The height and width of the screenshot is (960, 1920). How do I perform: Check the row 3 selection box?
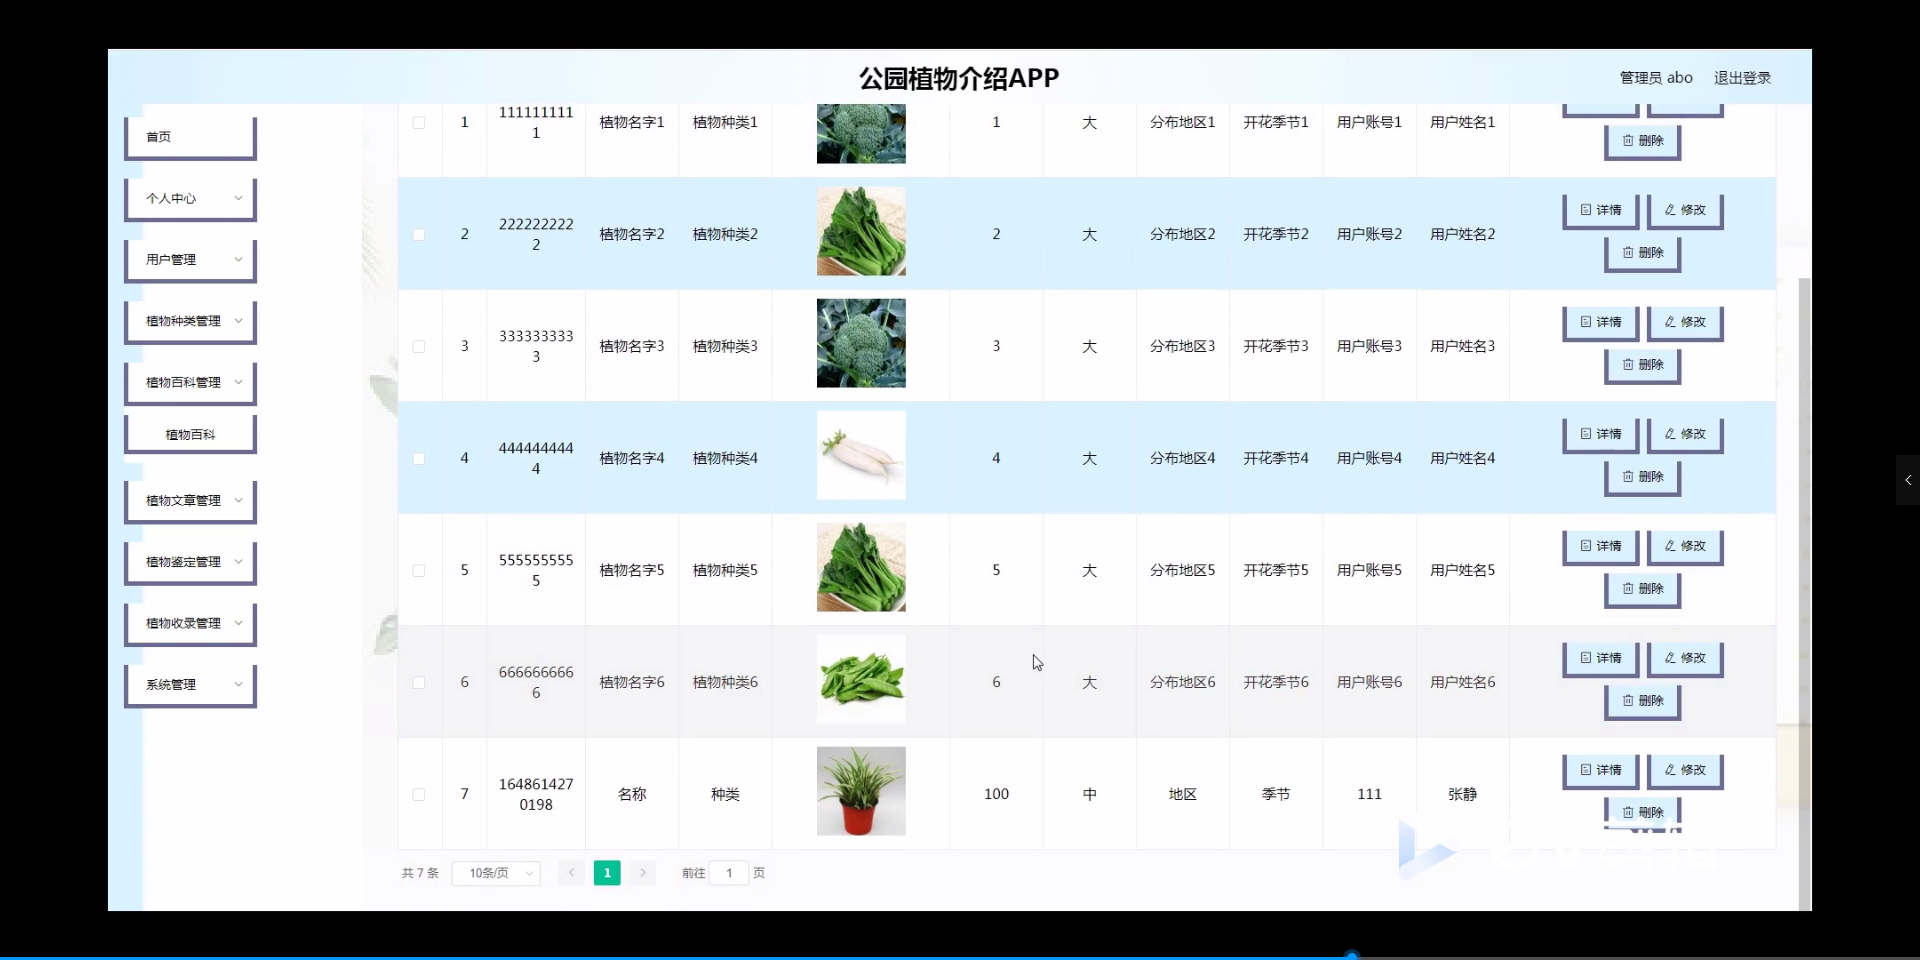419,347
